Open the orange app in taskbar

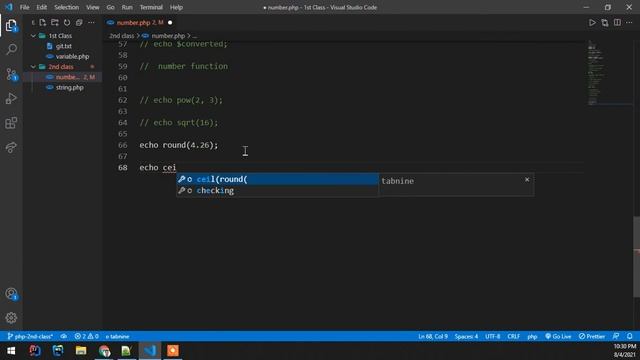(173, 351)
